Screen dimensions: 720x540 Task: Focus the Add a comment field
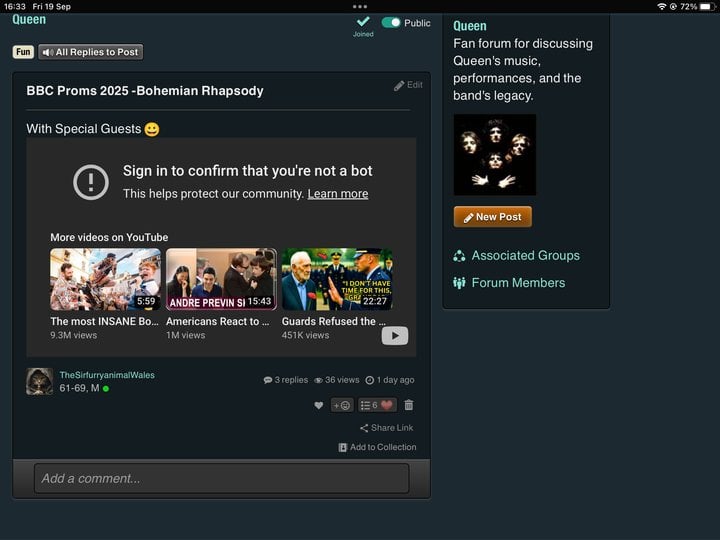(x=221, y=478)
